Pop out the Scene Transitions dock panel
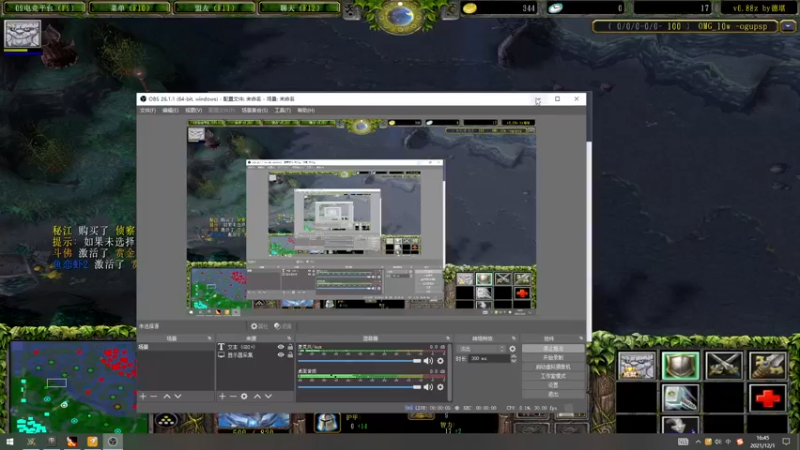 click(x=514, y=338)
